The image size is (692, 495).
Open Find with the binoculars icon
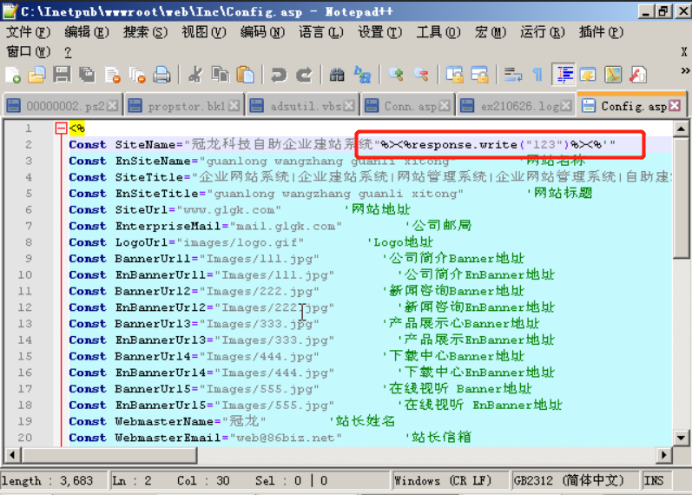pyautogui.click(x=337, y=75)
